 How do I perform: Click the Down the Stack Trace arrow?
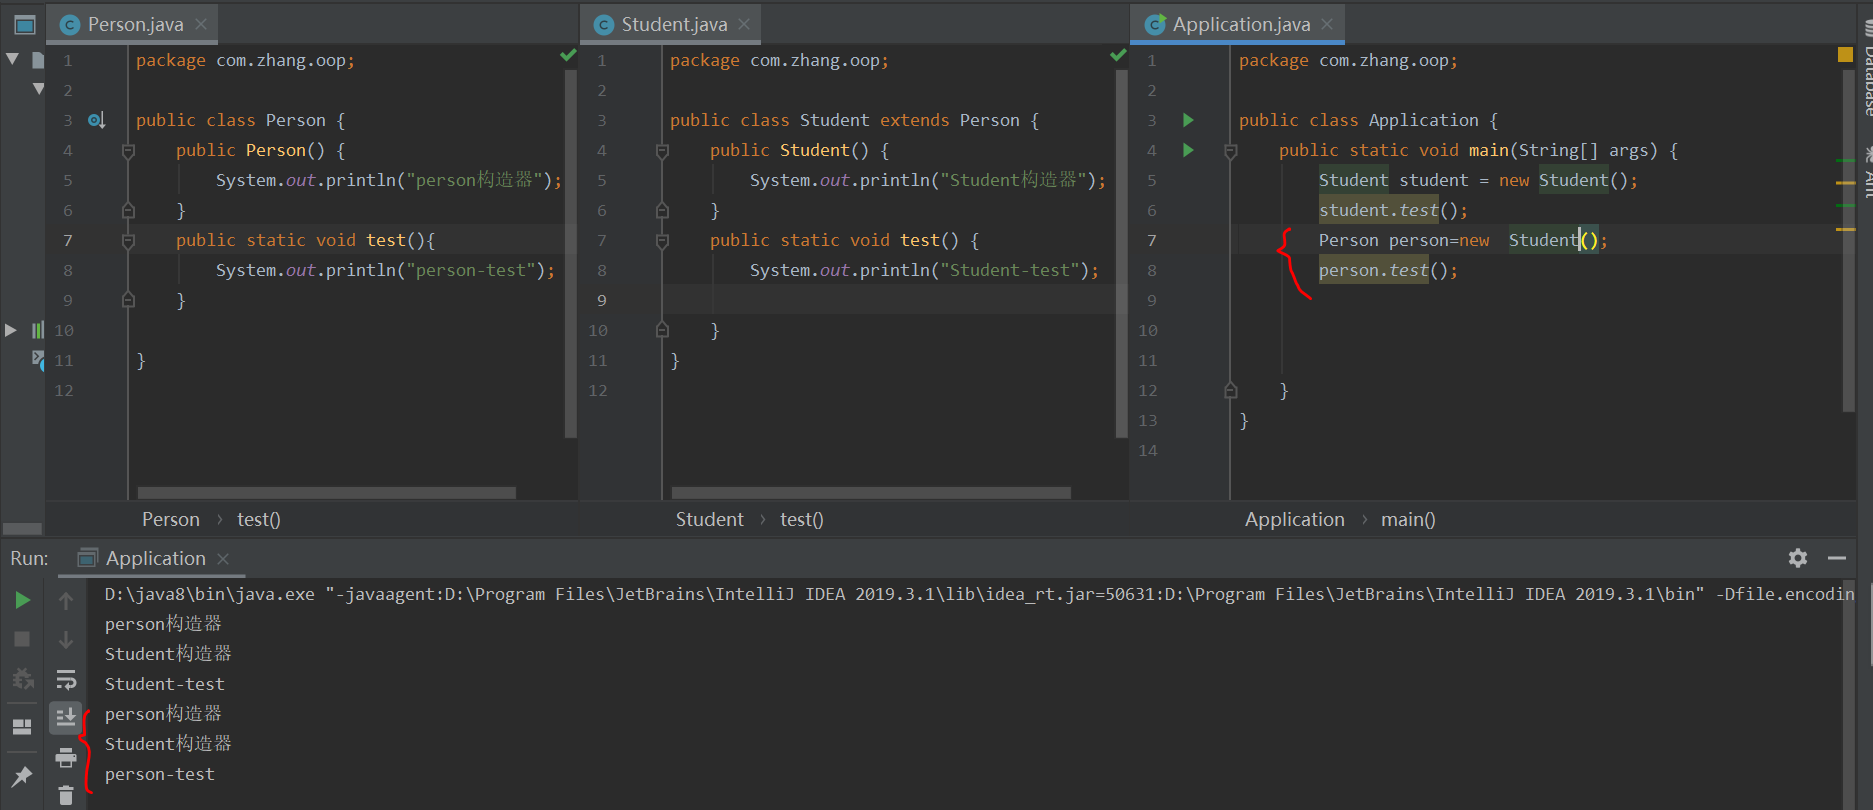[x=66, y=639]
